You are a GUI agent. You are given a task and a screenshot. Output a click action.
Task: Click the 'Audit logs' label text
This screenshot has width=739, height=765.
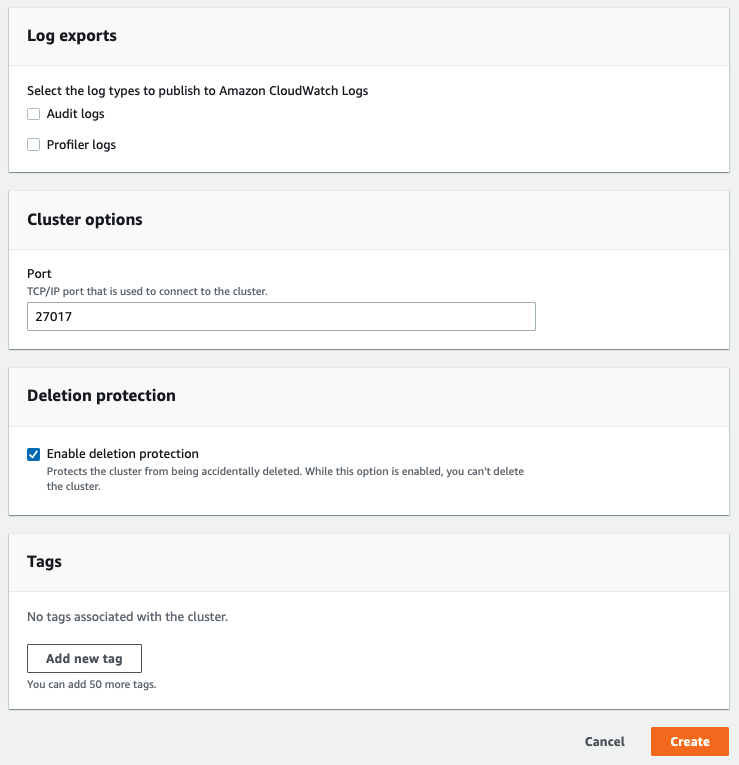(x=76, y=114)
